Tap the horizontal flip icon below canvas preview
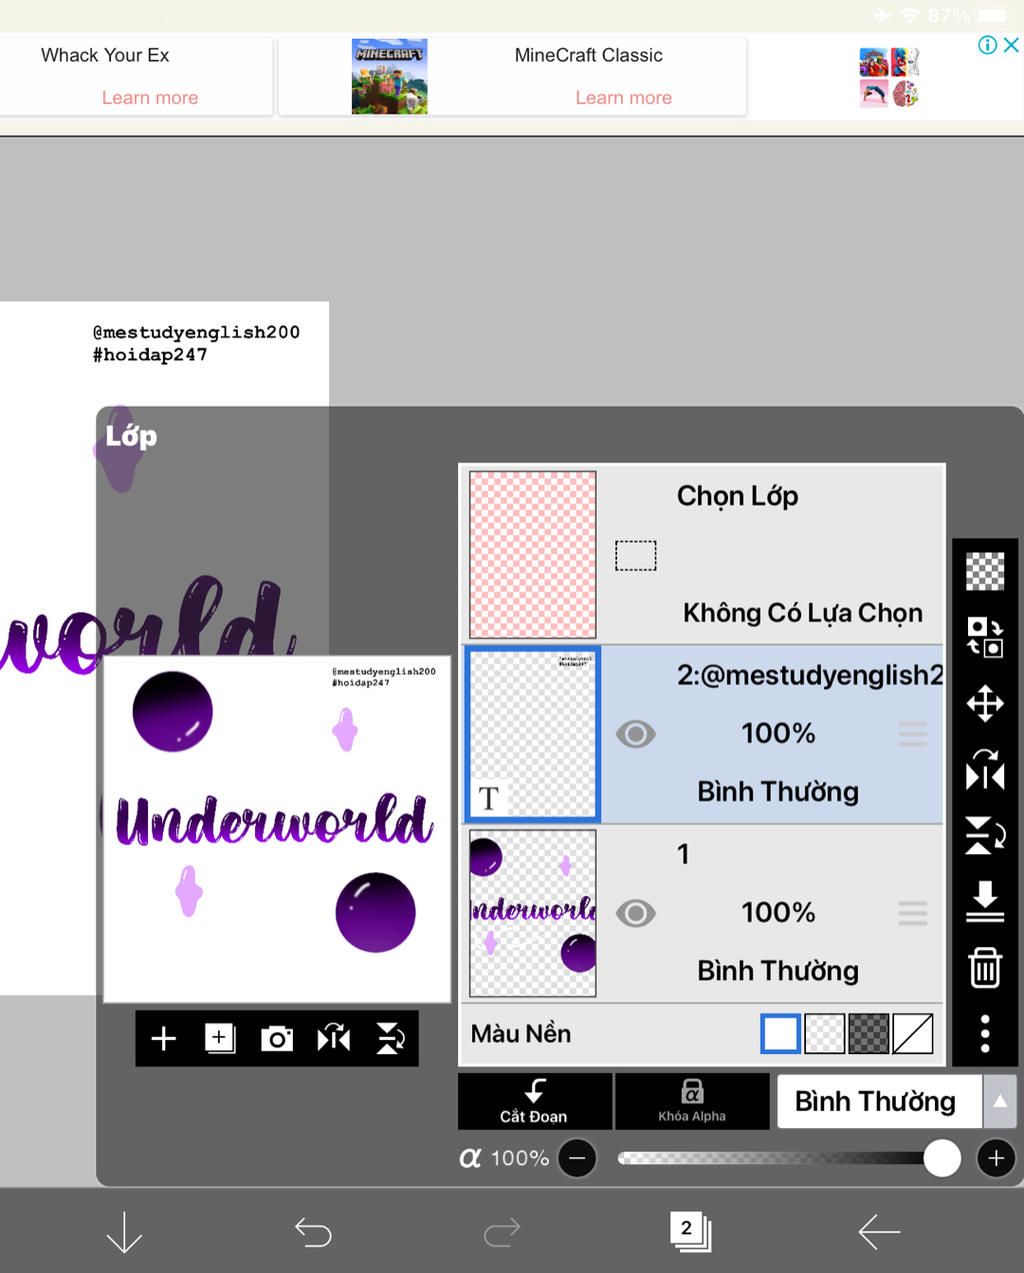The height and width of the screenshot is (1273, 1024). tap(333, 1039)
